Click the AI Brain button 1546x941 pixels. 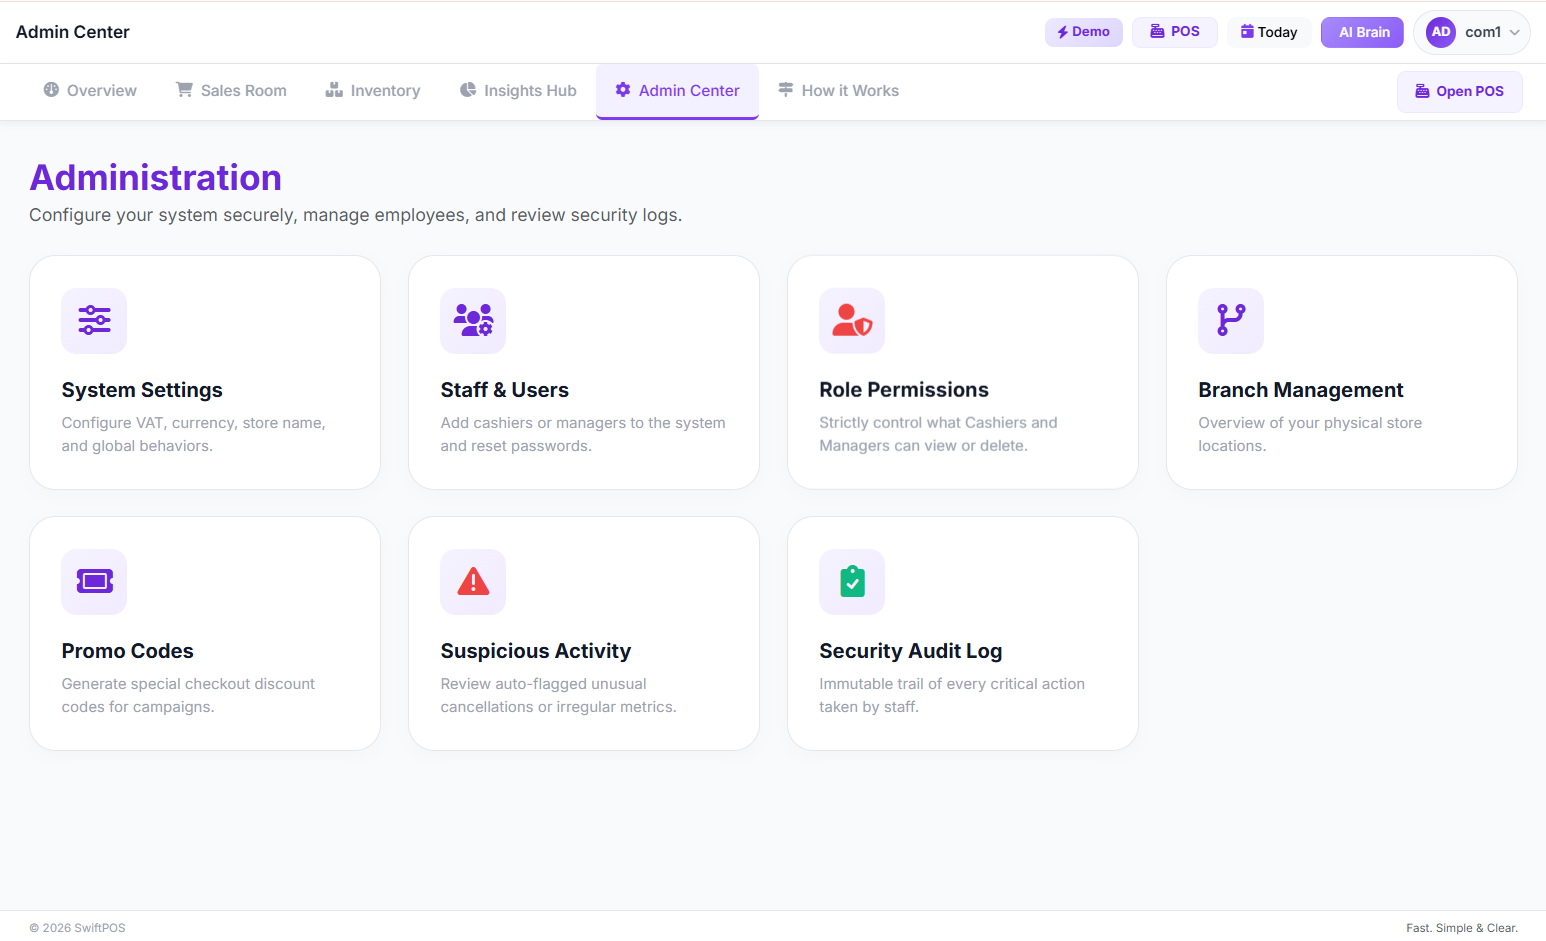point(1362,32)
